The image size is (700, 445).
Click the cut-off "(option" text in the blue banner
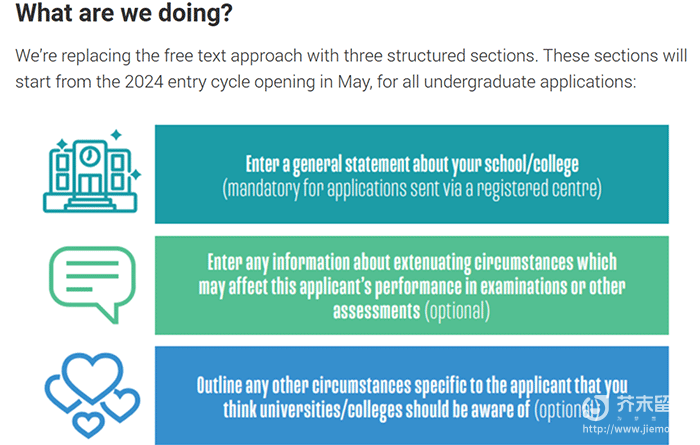click(560, 410)
